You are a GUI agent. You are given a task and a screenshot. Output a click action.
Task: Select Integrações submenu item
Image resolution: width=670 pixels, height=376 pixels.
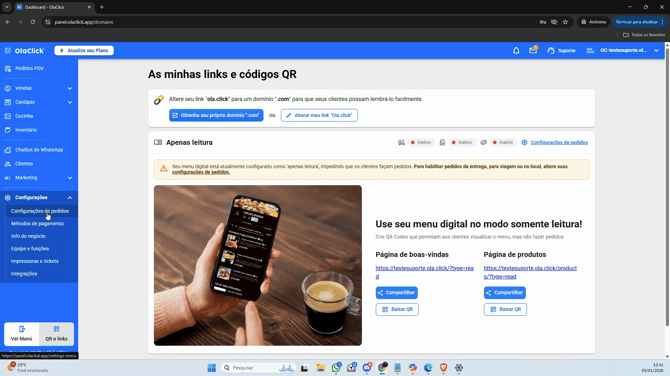[x=24, y=273]
